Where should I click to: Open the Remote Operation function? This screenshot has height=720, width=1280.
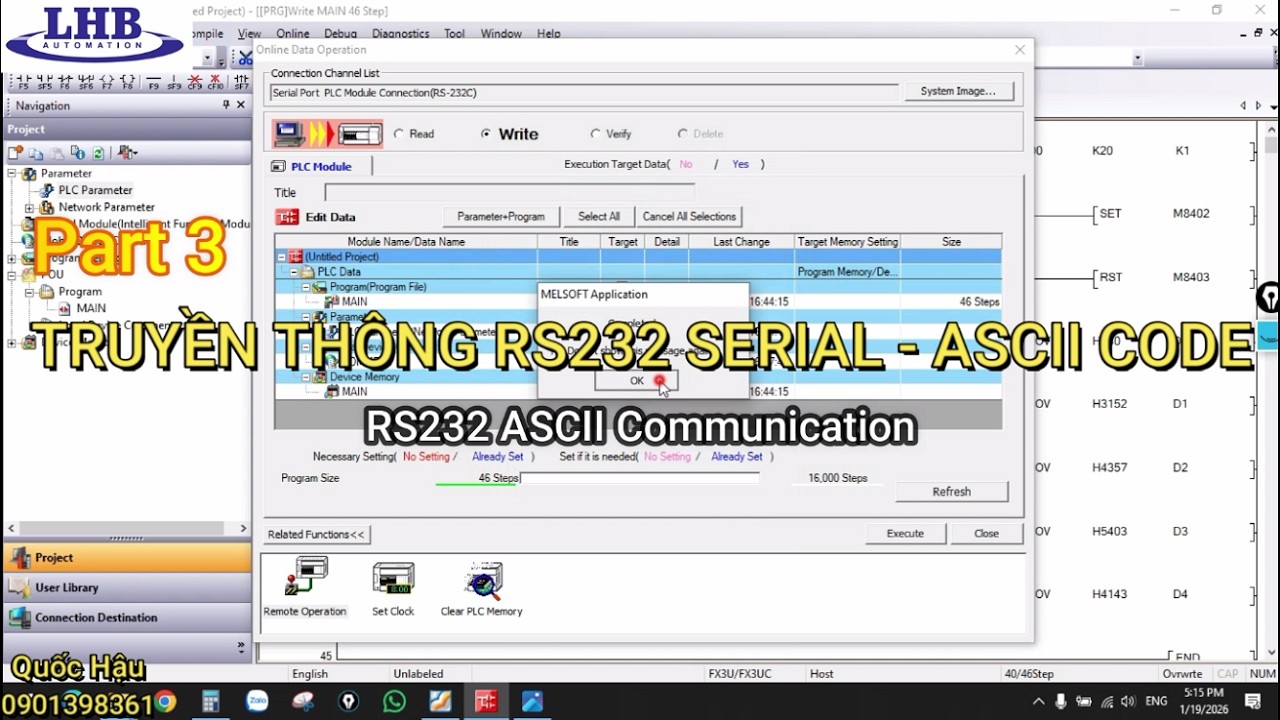[x=305, y=588]
